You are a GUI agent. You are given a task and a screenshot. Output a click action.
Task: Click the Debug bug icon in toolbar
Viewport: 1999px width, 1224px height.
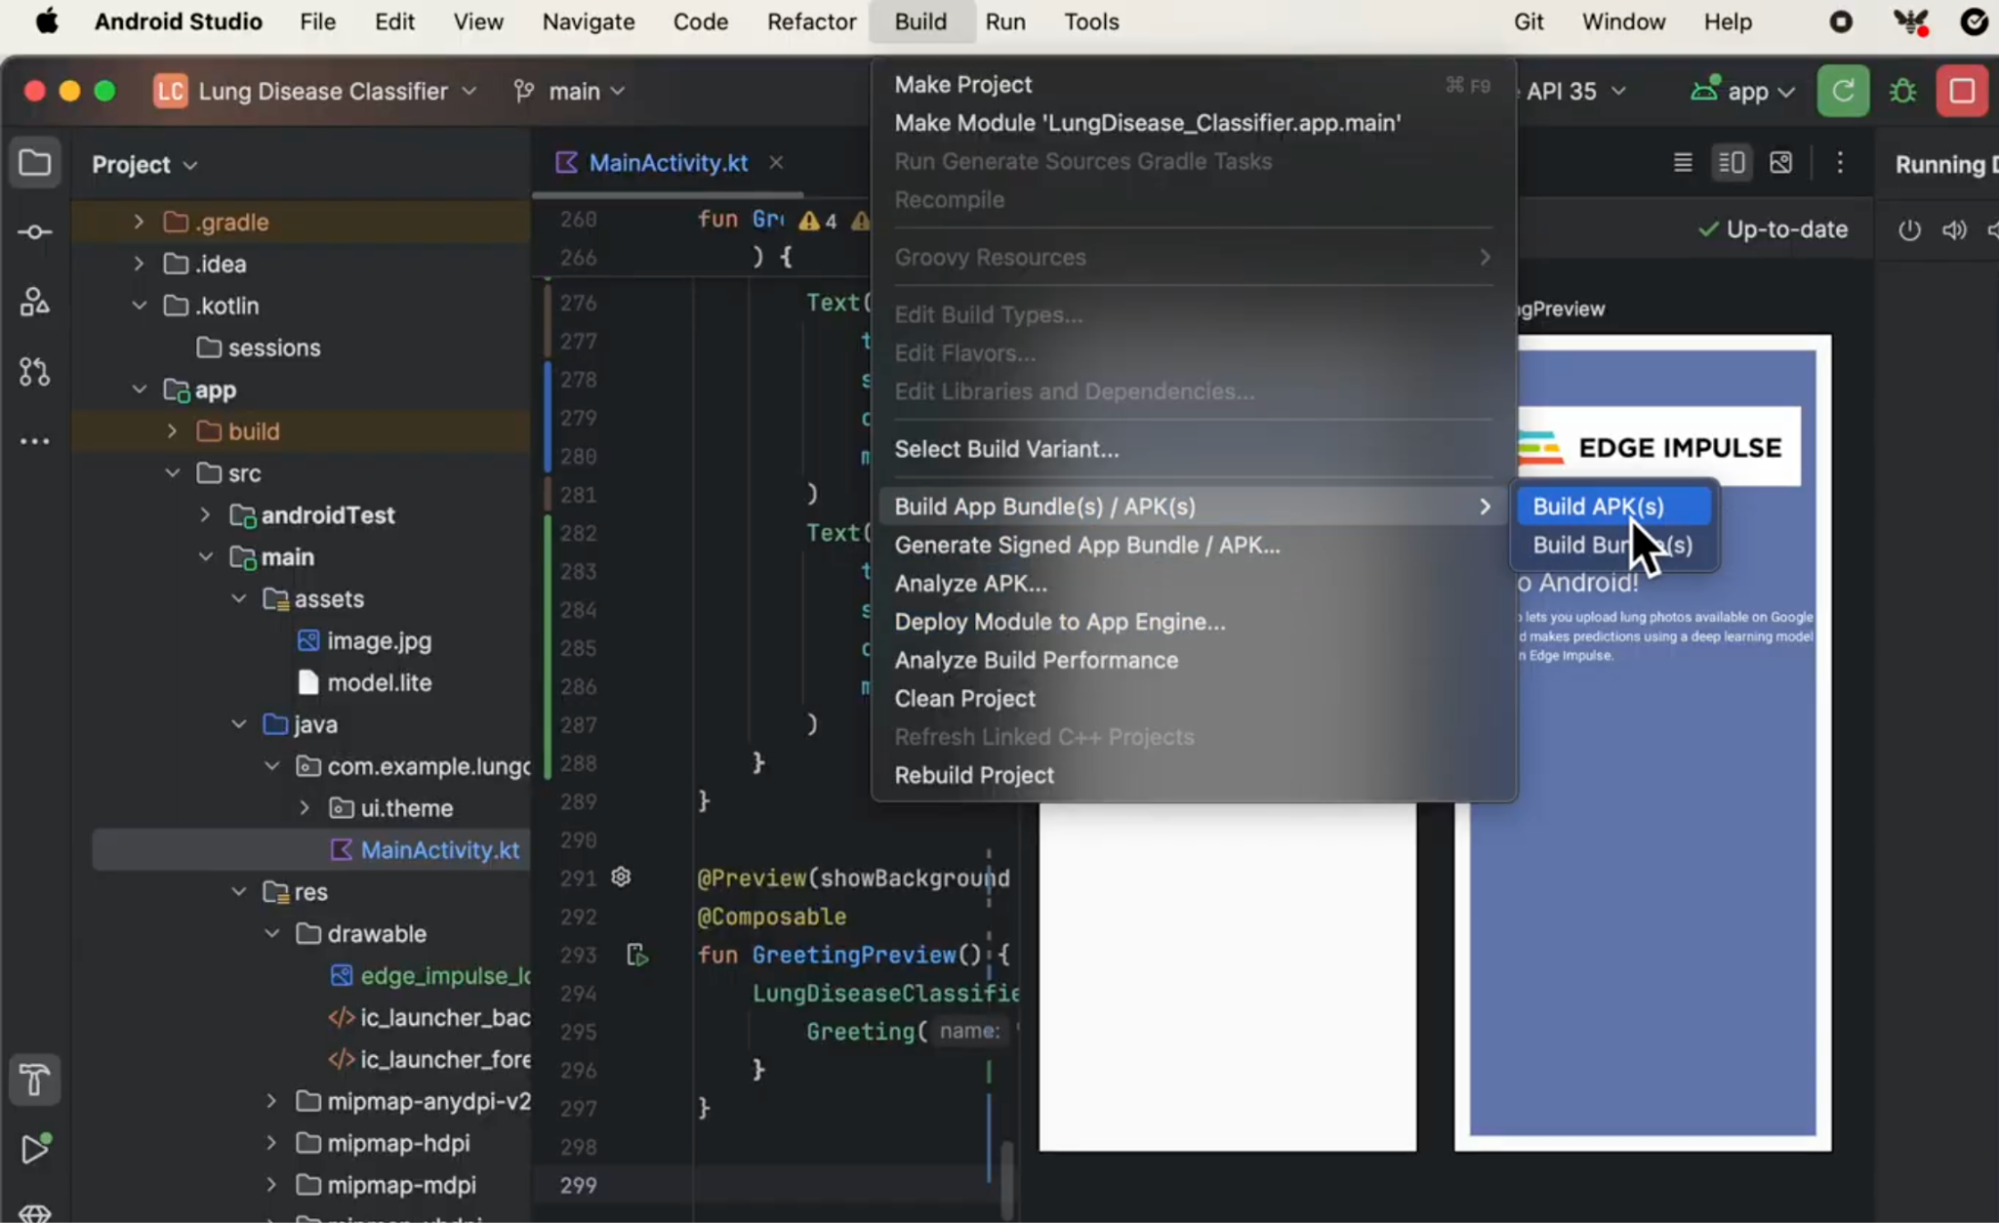tap(1903, 91)
